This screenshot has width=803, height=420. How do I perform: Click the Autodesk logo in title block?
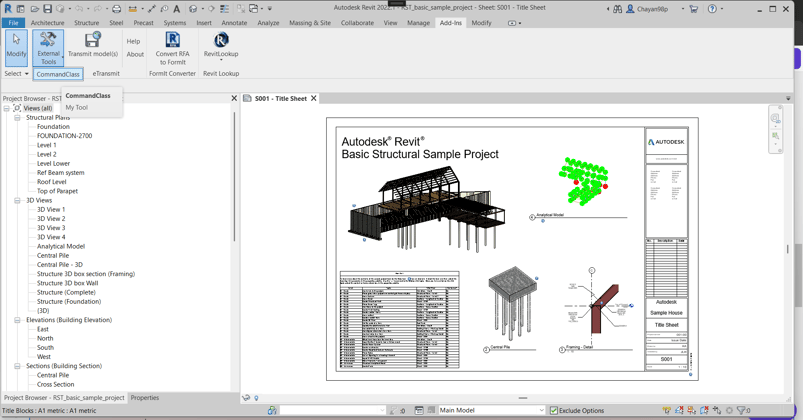(666, 142)
